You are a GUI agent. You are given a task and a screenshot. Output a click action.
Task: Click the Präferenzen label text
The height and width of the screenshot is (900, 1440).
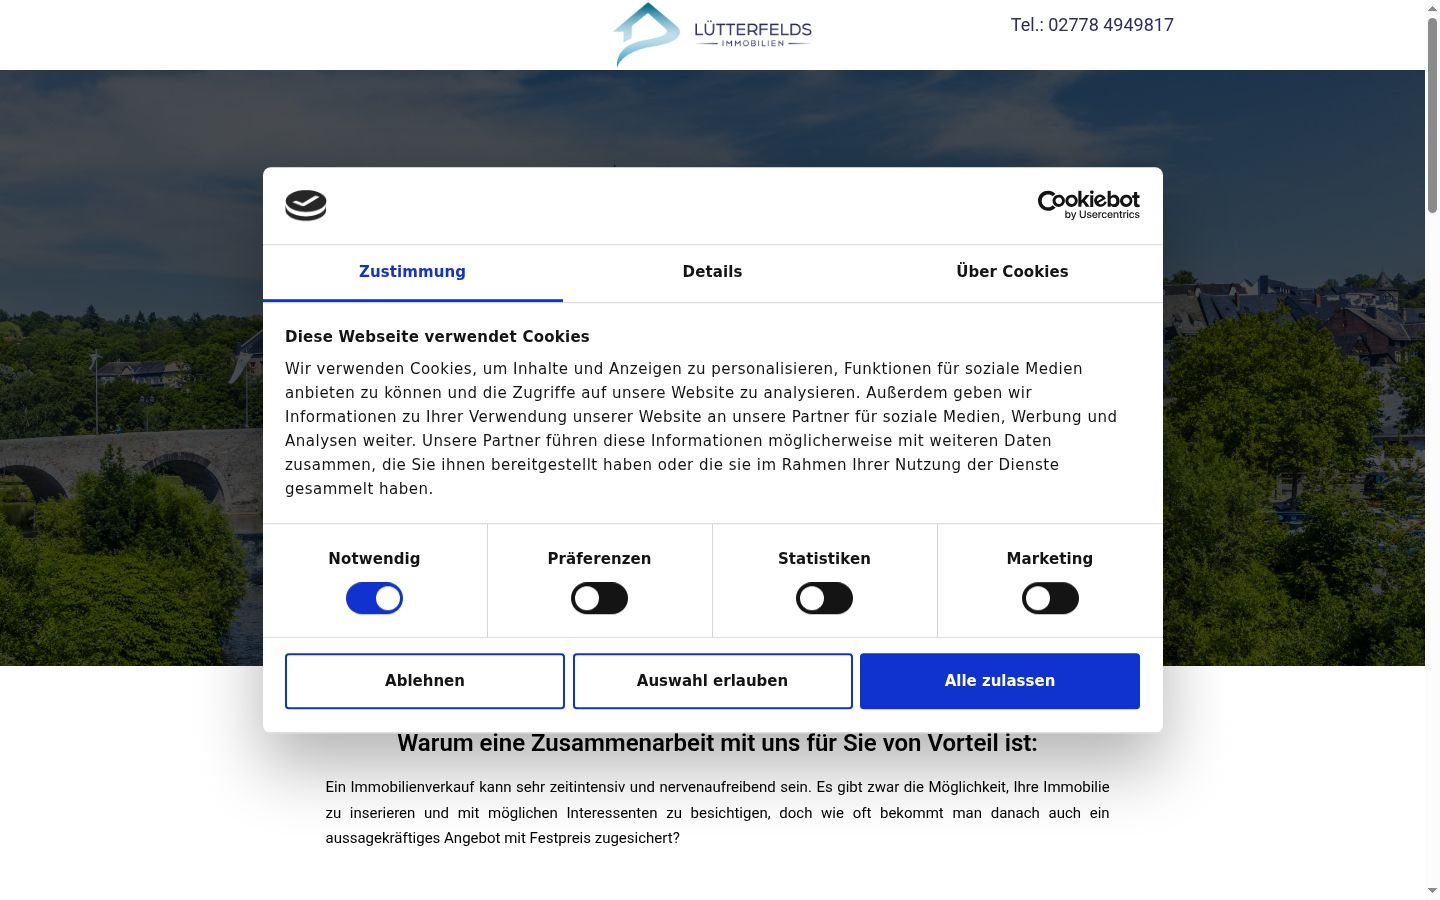[x=599, y=559]
